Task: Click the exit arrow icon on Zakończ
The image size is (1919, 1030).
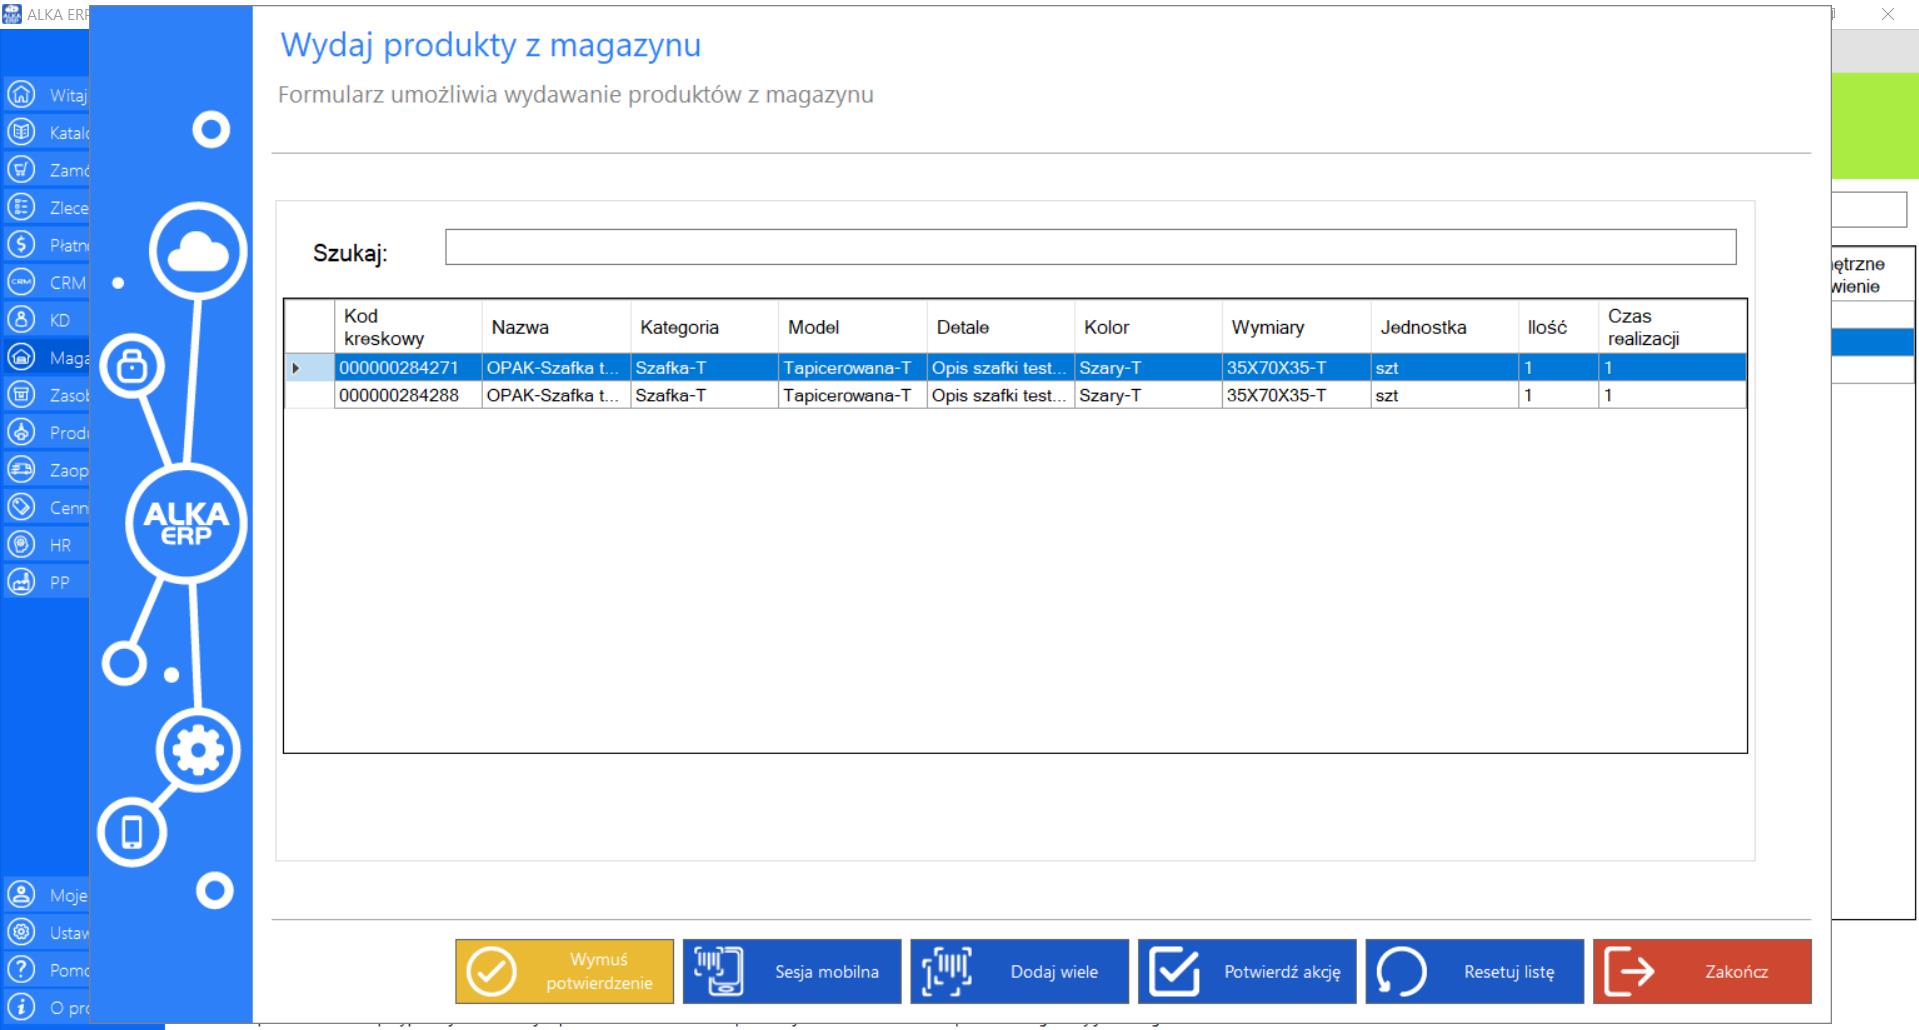Action: click(x=1629, y=971)
